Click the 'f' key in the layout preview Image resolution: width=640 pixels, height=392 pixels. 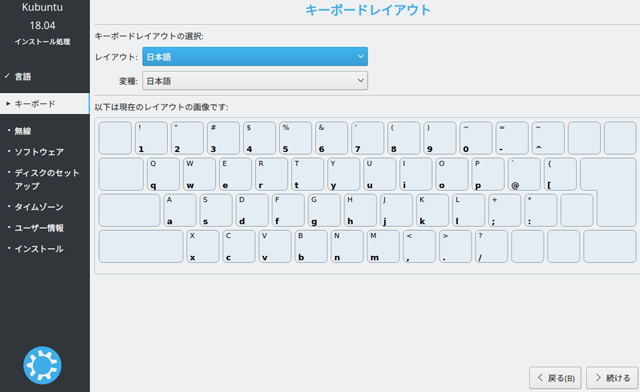(288, 210)
